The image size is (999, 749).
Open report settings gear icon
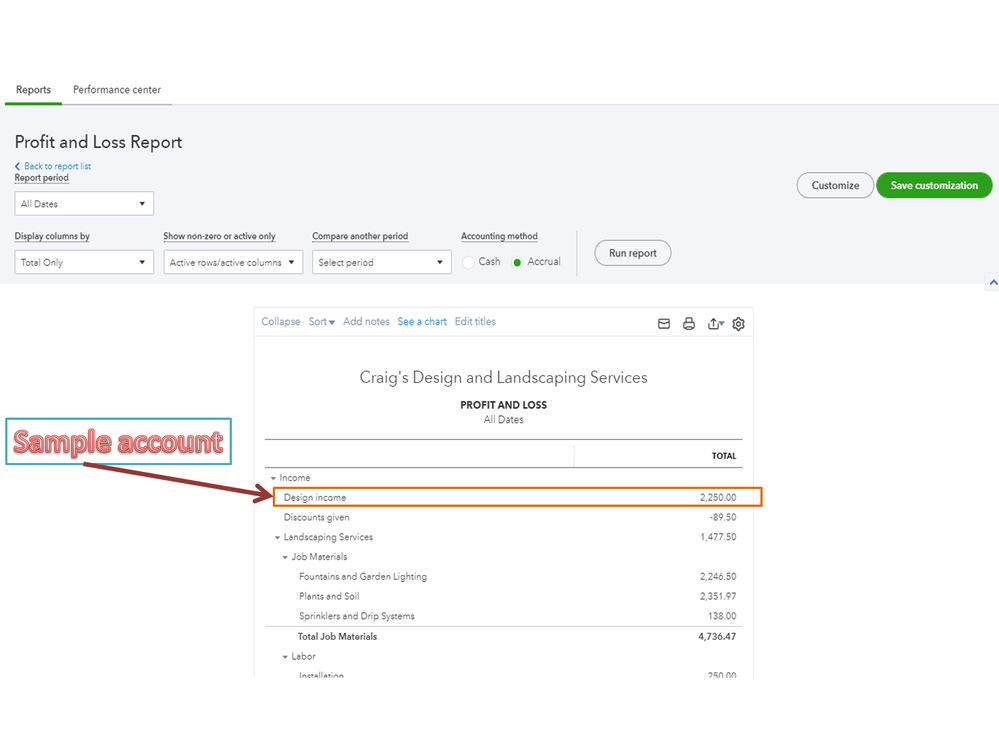739,324
